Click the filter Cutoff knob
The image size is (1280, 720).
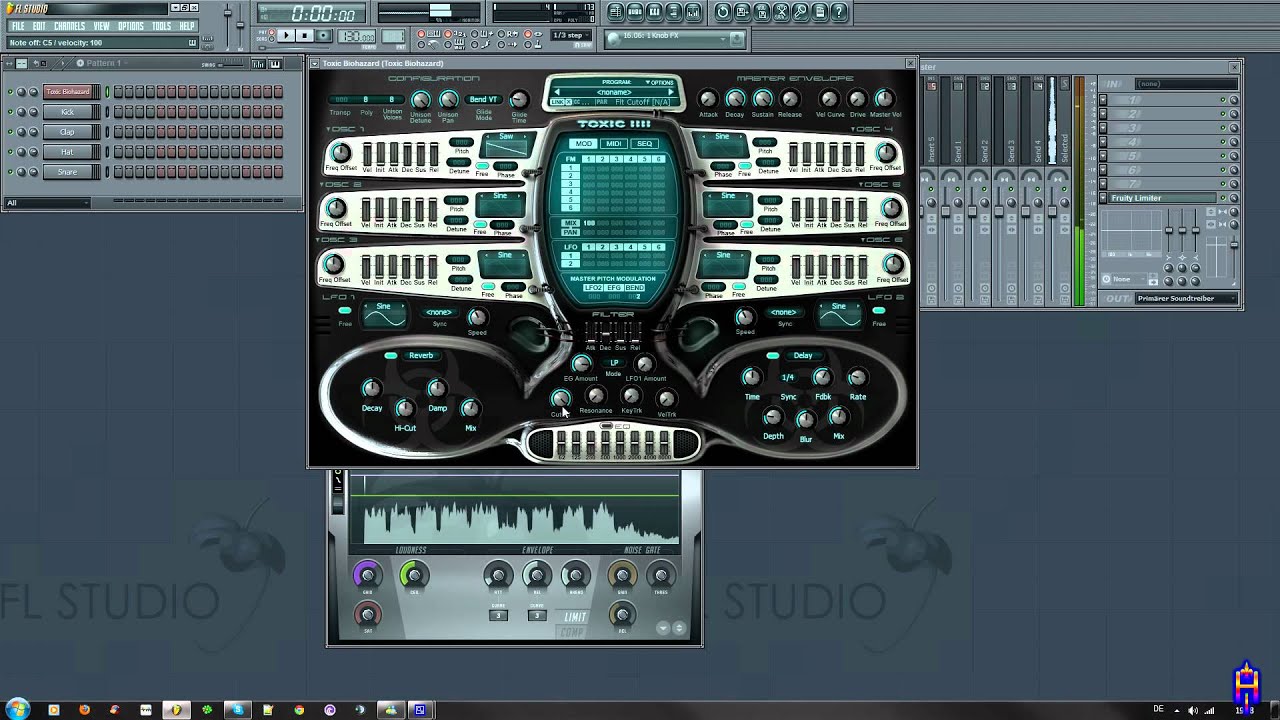[x=560, y=398]
